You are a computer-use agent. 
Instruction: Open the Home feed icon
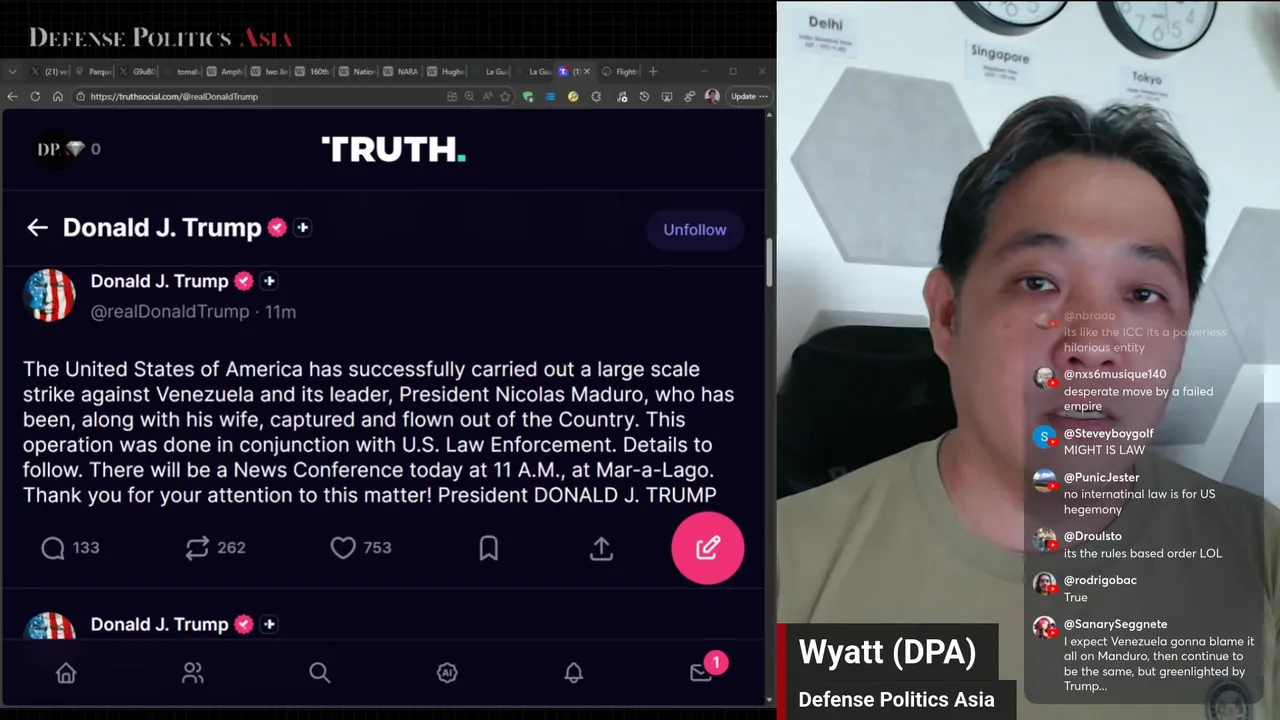(66, 673)
